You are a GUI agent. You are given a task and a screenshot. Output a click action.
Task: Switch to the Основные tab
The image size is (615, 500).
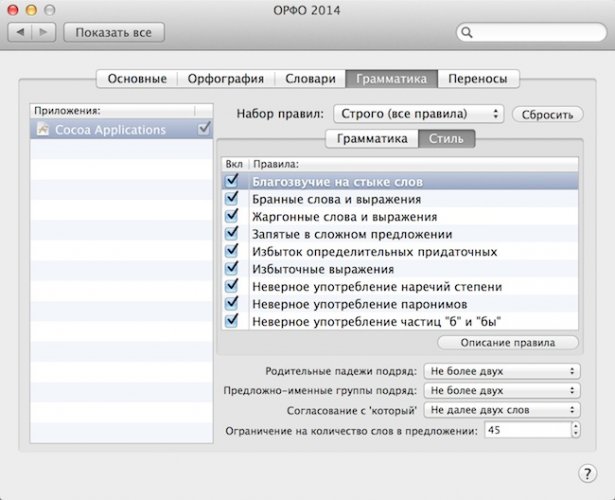tap(137, 79)
